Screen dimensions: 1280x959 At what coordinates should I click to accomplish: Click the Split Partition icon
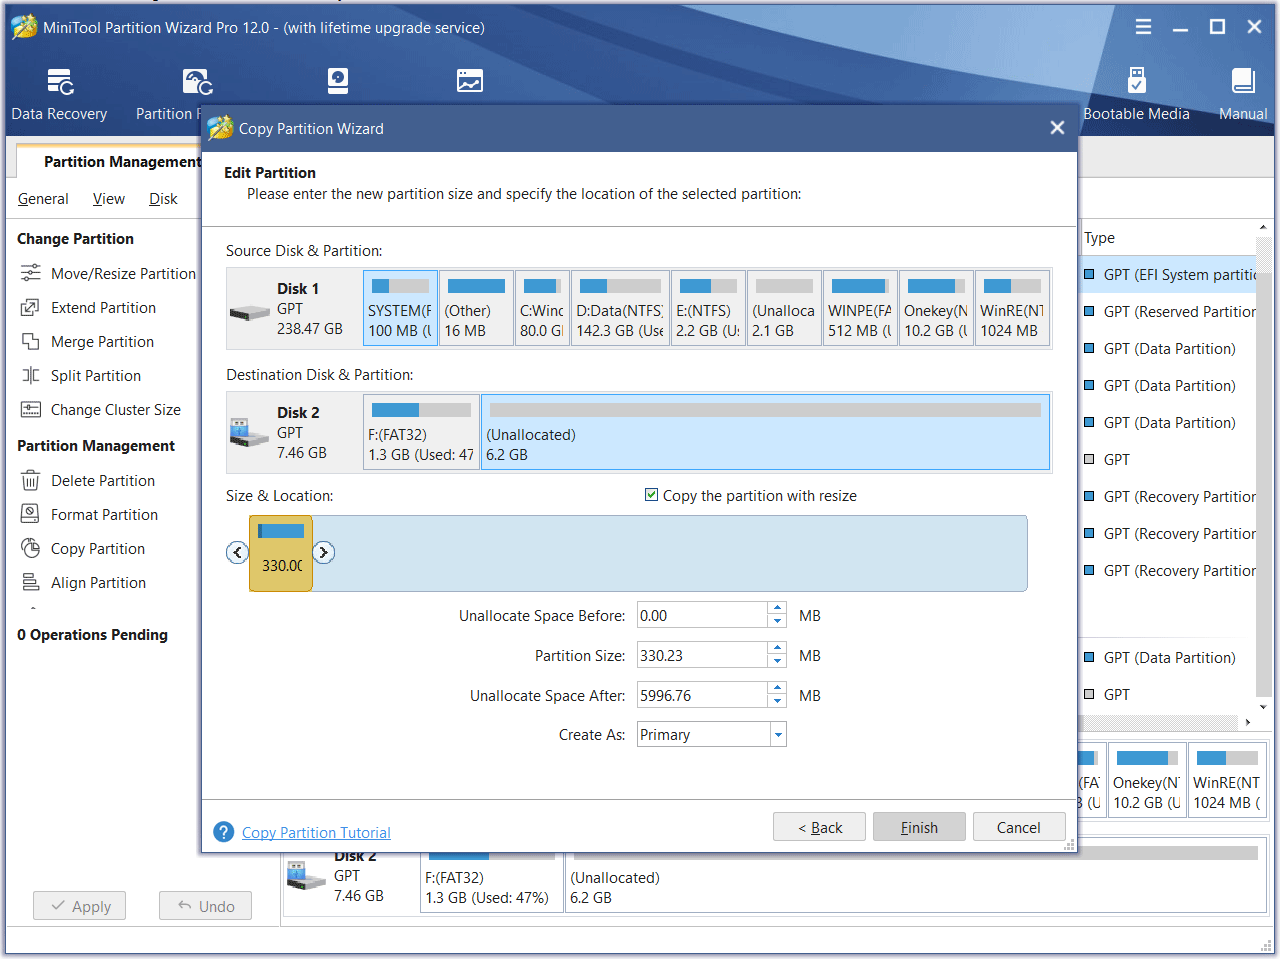[30, 376]
